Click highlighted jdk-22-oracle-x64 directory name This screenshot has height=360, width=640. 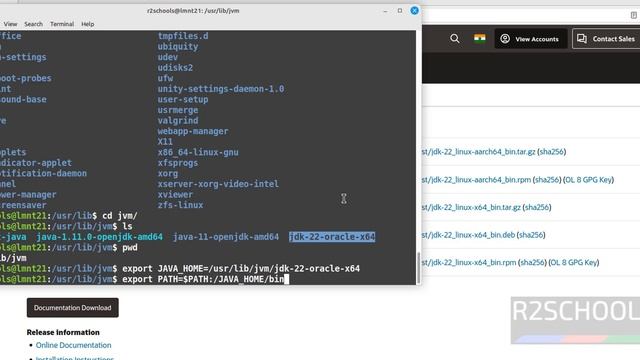click(332, 237)
